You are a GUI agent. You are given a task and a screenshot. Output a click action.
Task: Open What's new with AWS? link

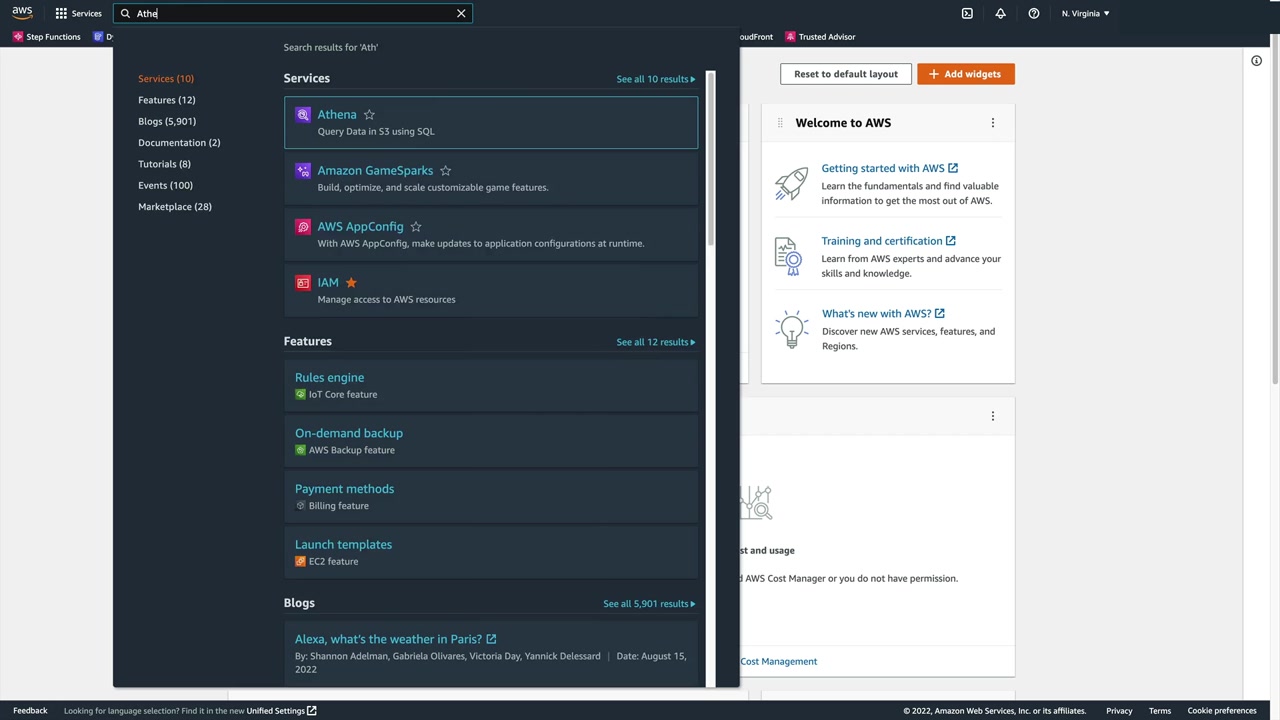[x=877, y=314]
